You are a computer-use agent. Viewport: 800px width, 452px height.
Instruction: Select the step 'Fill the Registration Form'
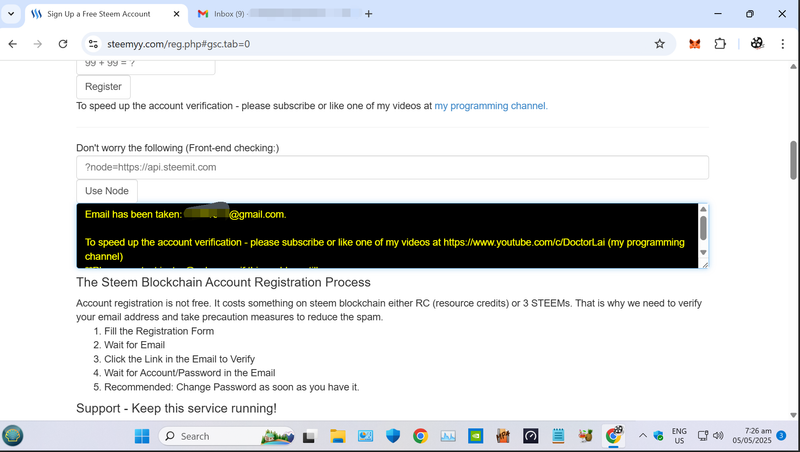click(x=159, y=331)
